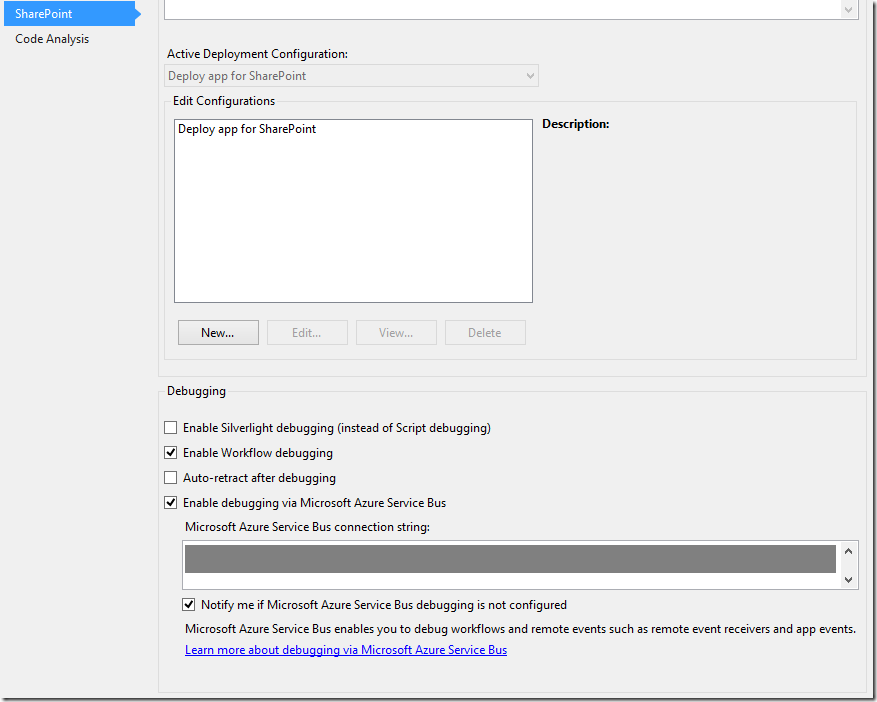
Task: Open Learn more about debugging link
Action: 346,650
